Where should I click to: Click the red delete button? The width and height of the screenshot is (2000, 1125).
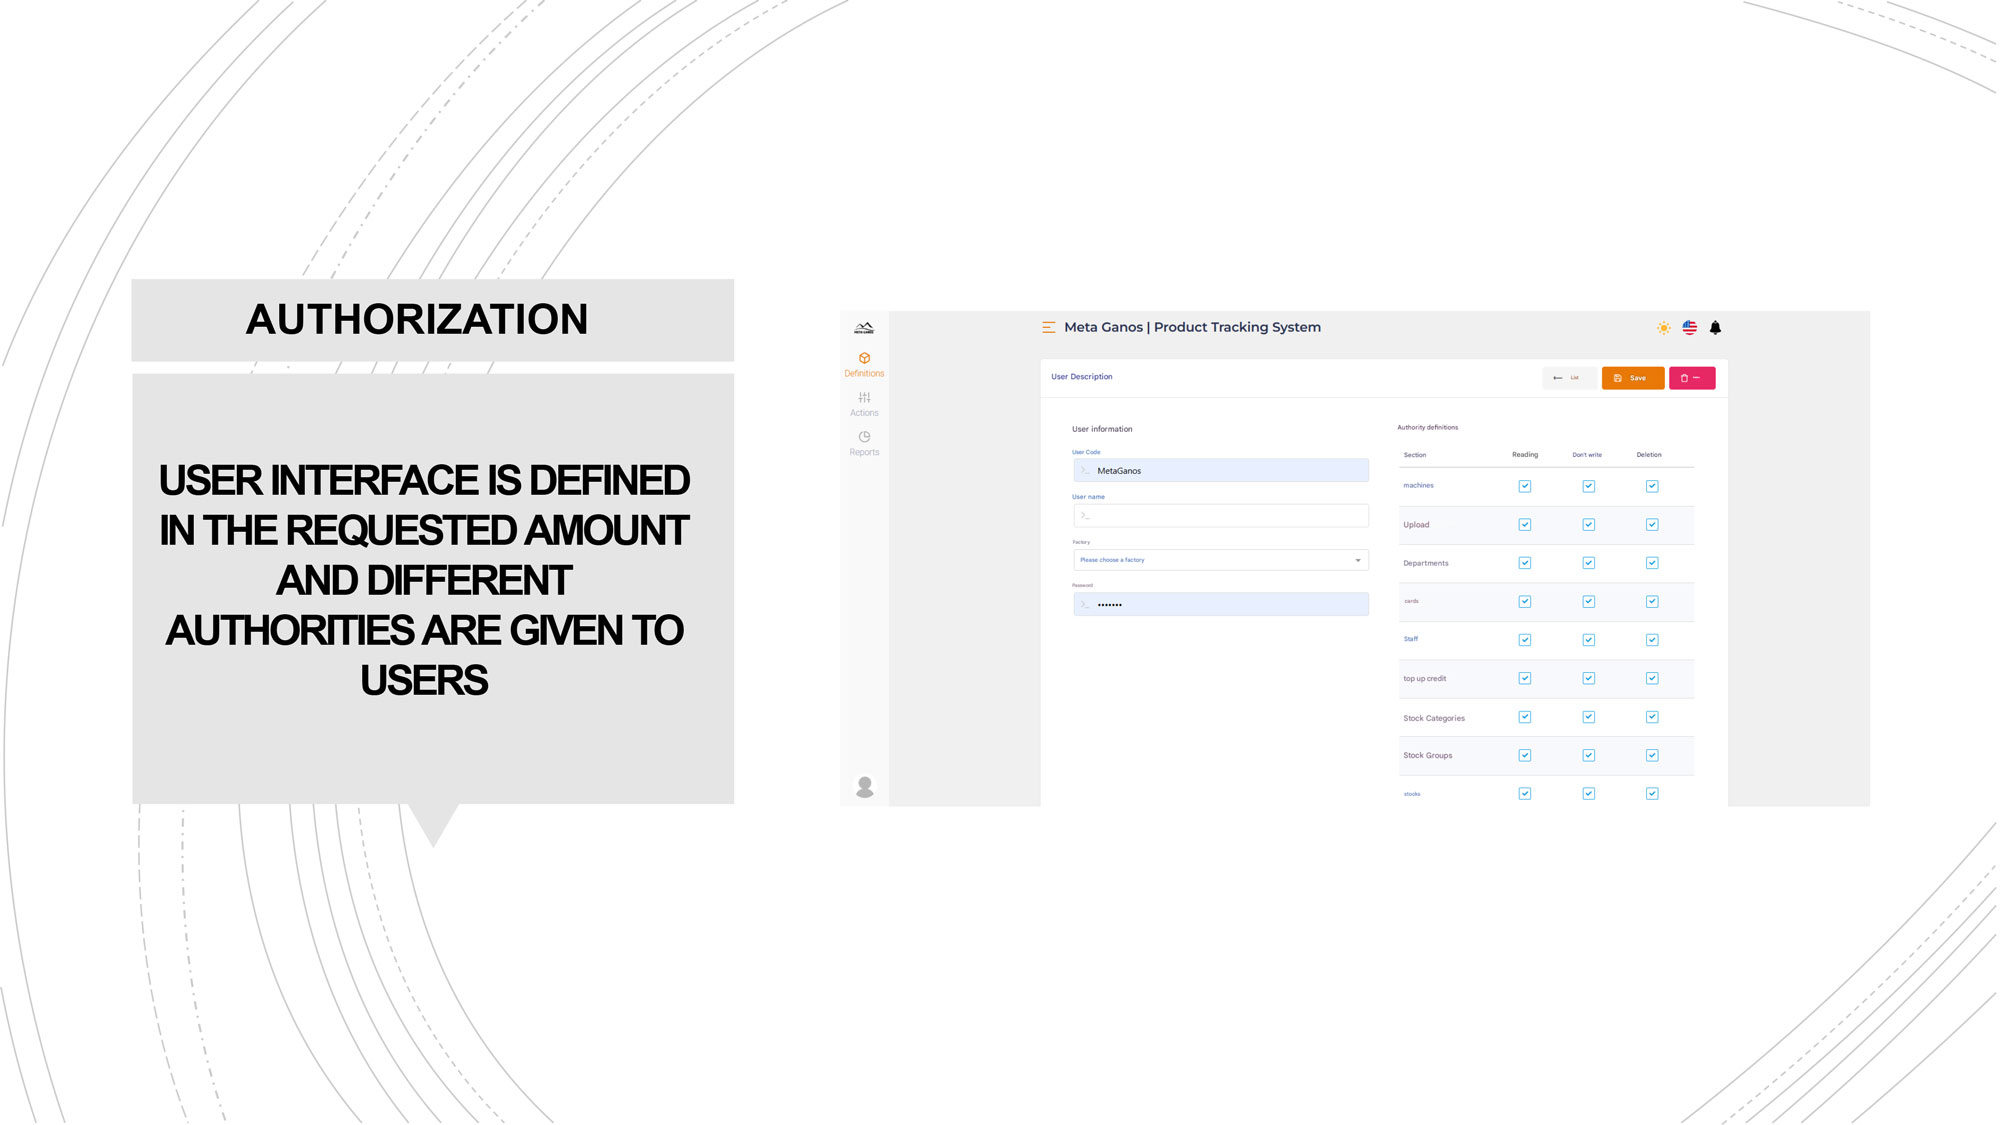pos(1692,378)
